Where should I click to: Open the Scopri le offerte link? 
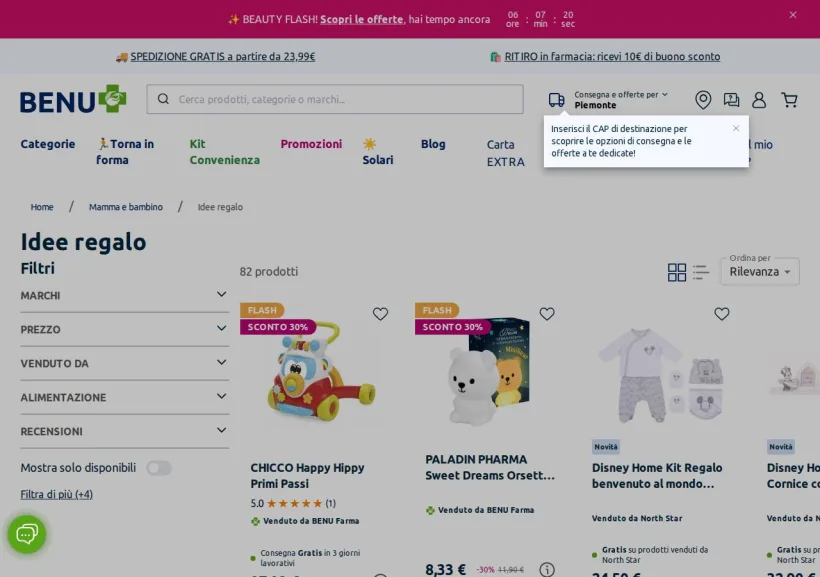click(x=361, y=19)
